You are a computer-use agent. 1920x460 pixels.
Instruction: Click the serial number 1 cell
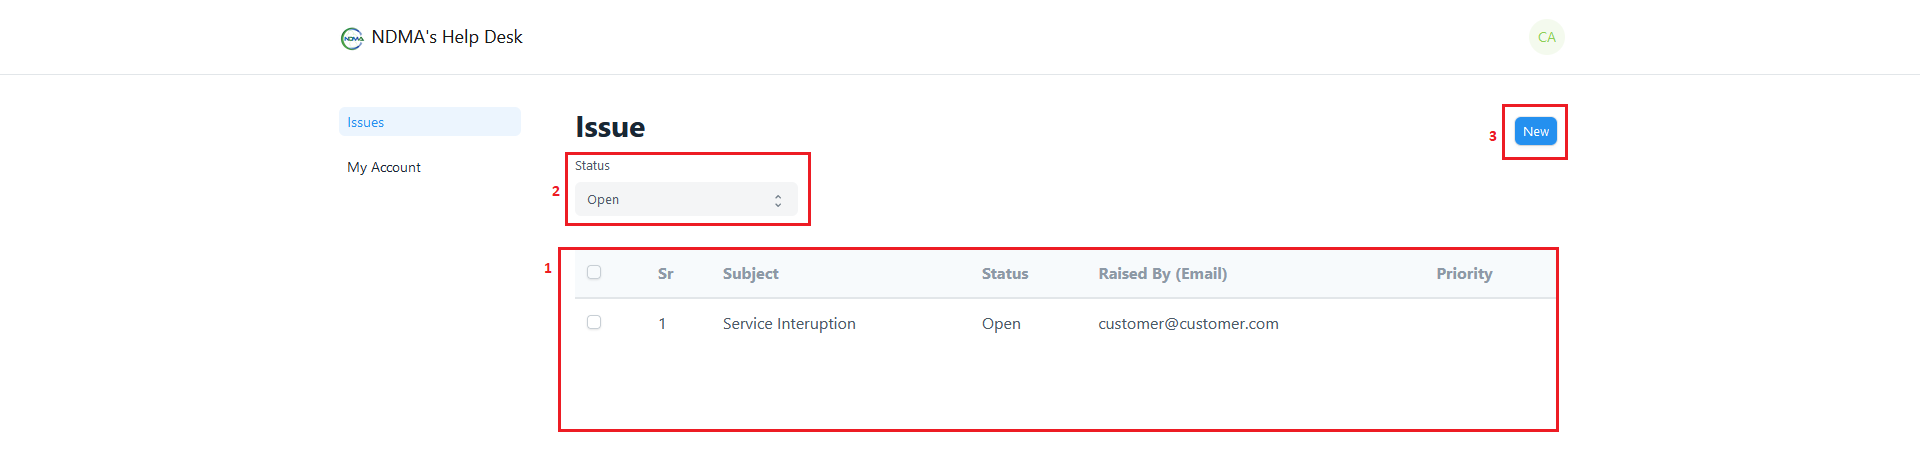[662, 324]
